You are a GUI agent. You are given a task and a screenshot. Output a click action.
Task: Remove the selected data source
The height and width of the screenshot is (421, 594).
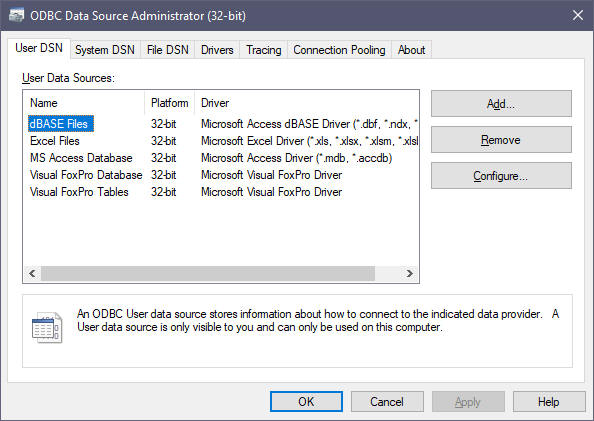tap(501, 140)
